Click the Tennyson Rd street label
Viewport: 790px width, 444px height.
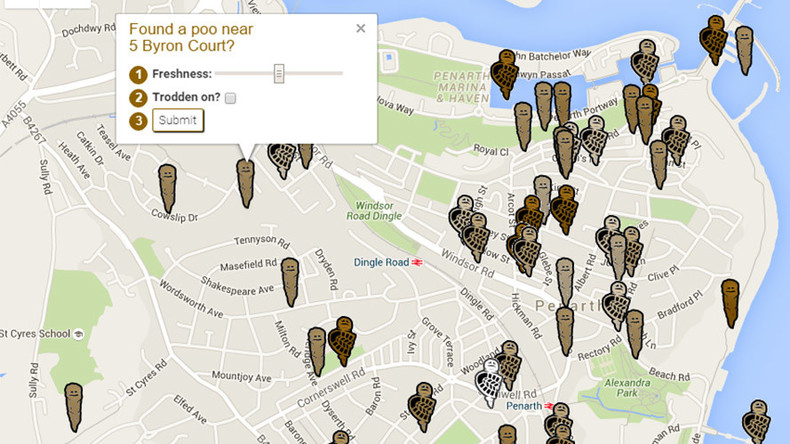pyautogui.click(x=261, y=241)
